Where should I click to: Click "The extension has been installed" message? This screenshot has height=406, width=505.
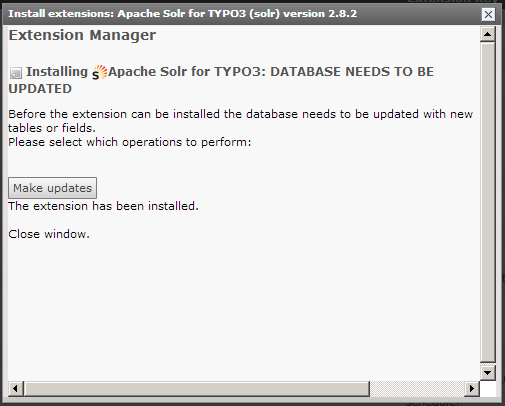pos(103,206)
